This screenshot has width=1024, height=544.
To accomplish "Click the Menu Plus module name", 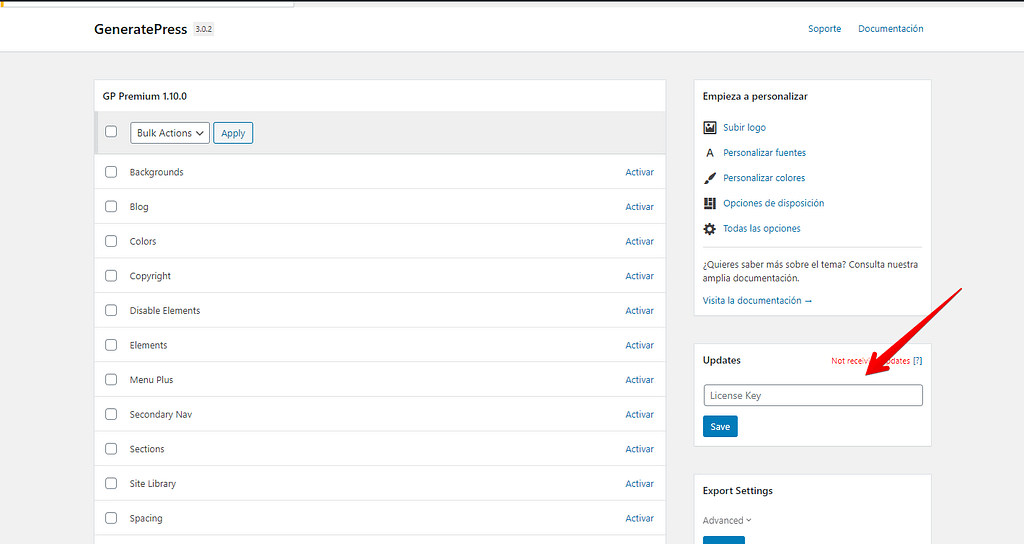I will click(152, 379).
